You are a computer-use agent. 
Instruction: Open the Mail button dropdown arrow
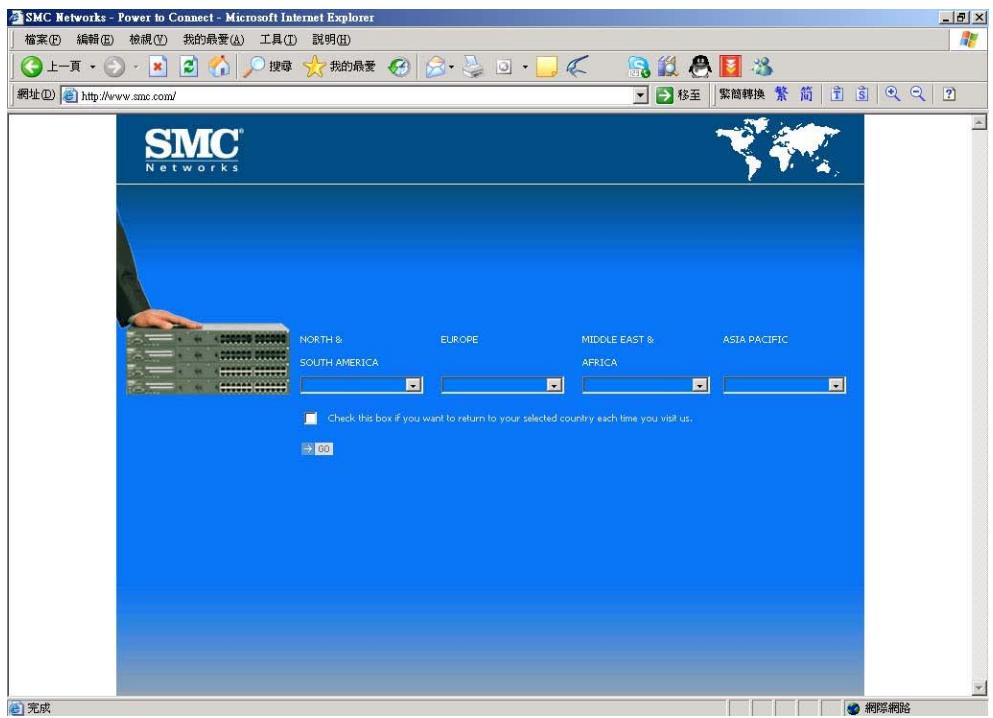452,66
